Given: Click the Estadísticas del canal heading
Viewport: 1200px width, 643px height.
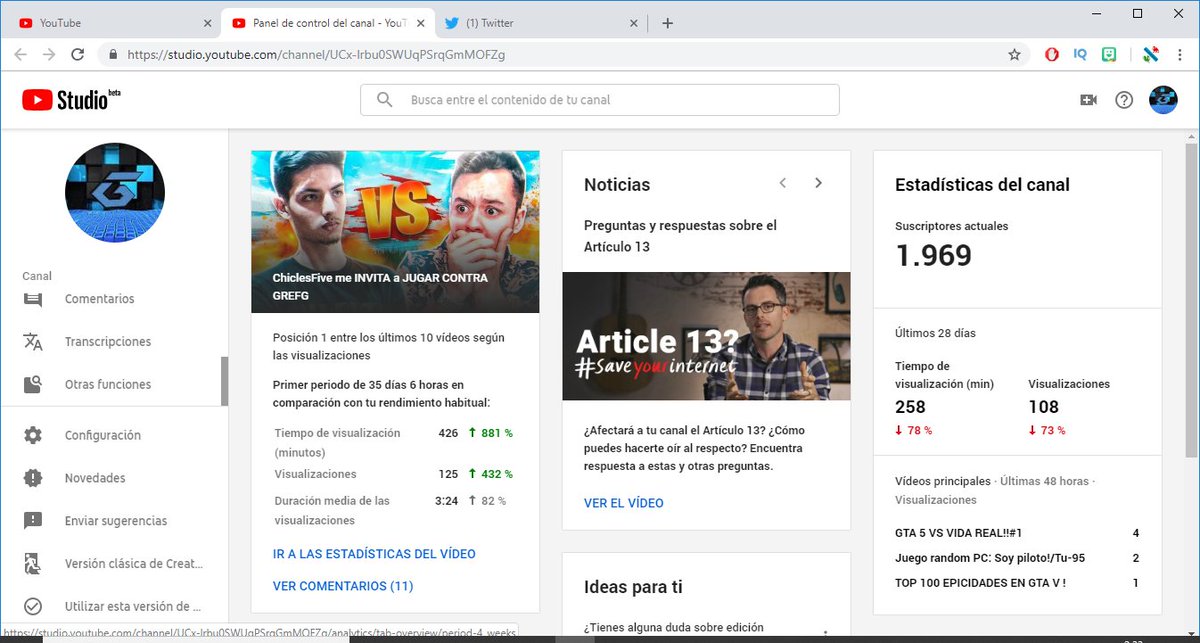Looking at the screenshot, I should 982,185.
